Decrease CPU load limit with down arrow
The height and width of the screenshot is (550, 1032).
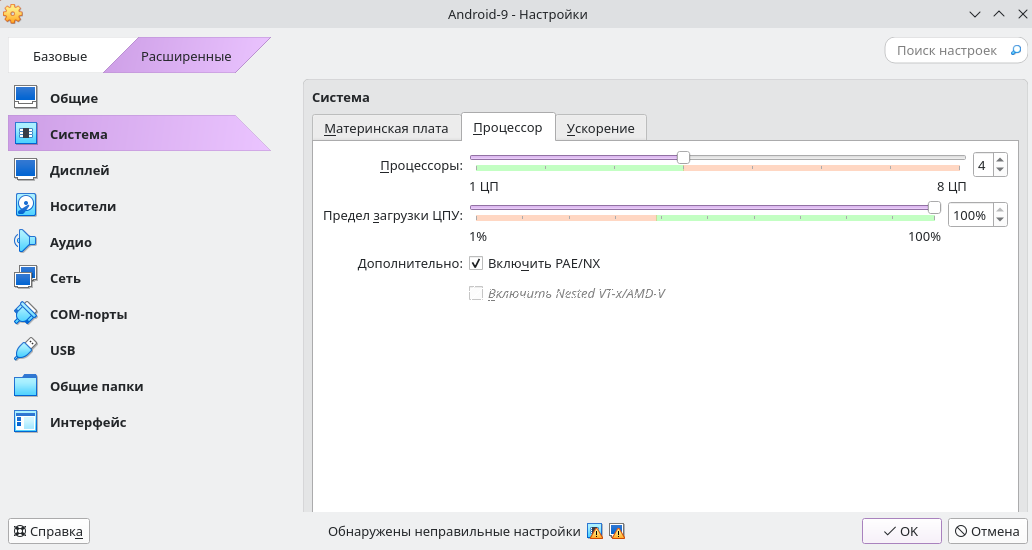pyautogui.click(x=1000, y=221)
